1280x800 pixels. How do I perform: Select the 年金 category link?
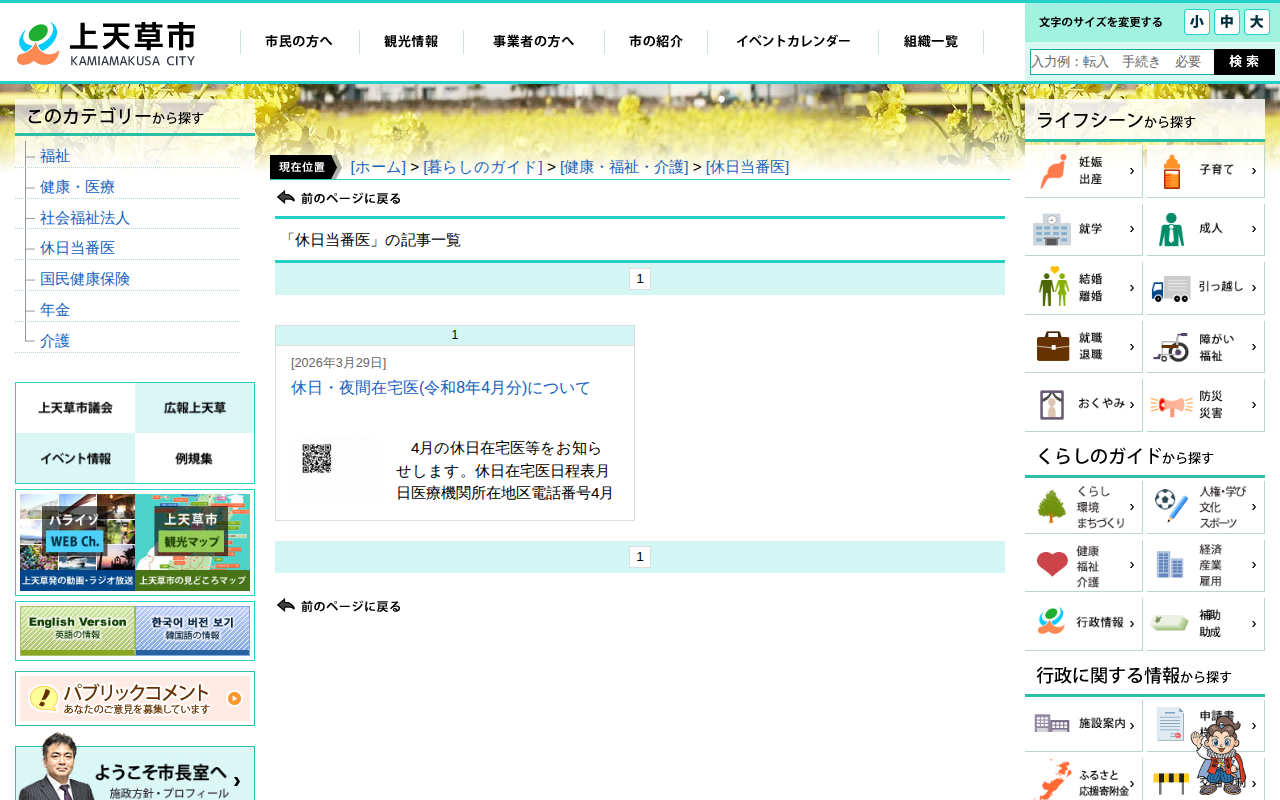[x=55, y=310]
